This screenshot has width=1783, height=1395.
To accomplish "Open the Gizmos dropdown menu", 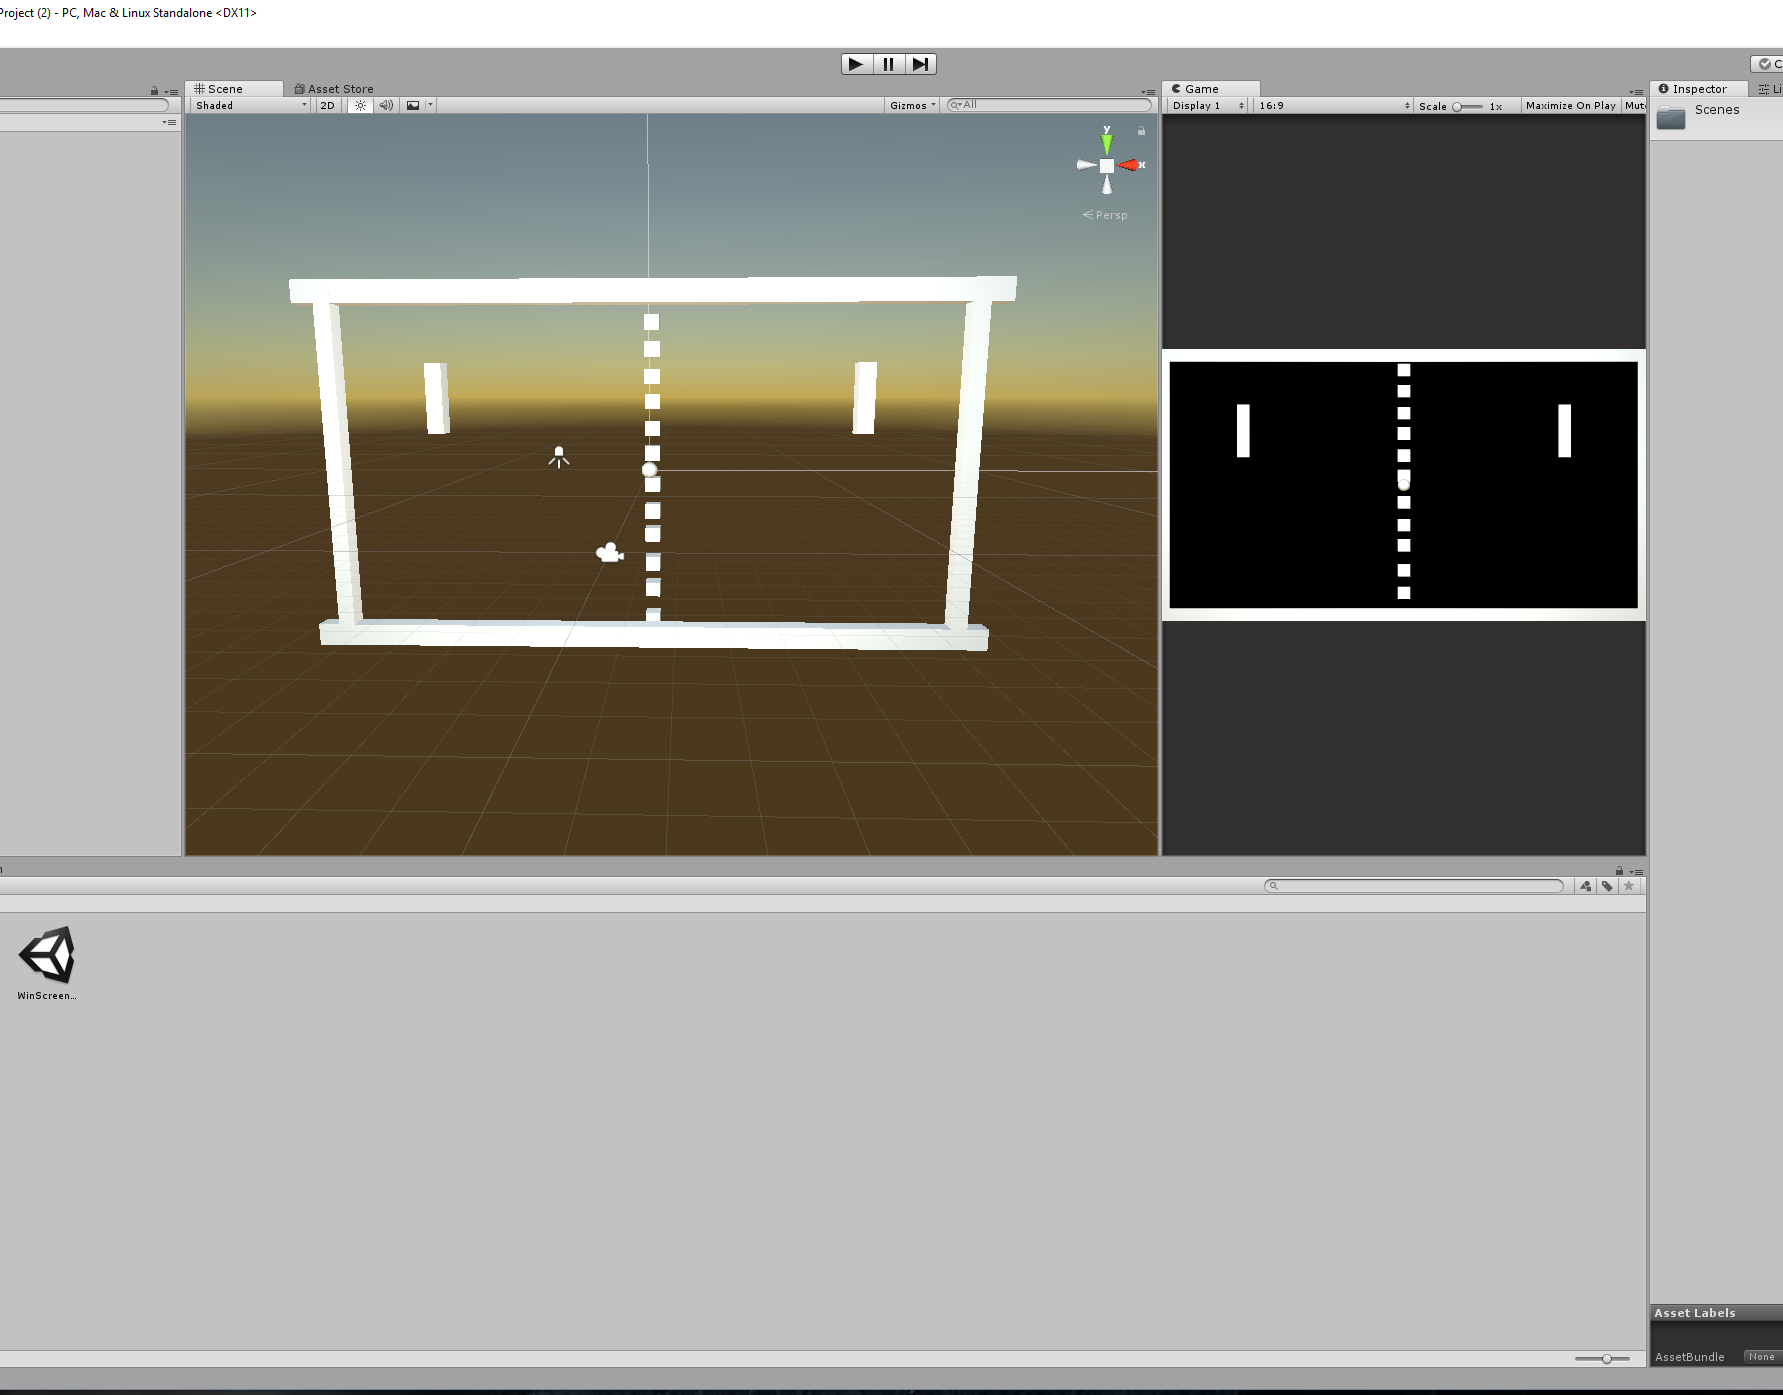I will 912,105.
